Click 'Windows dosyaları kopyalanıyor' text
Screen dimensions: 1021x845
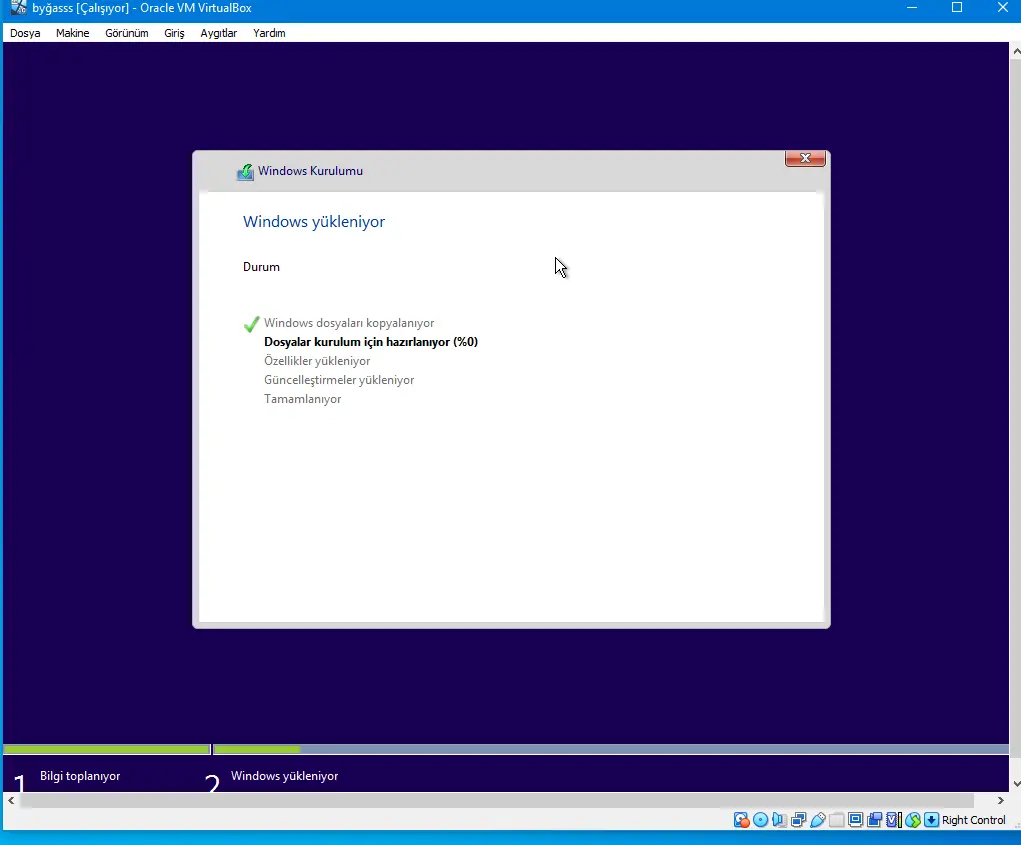pyautogui.click(x=349, y=323)
